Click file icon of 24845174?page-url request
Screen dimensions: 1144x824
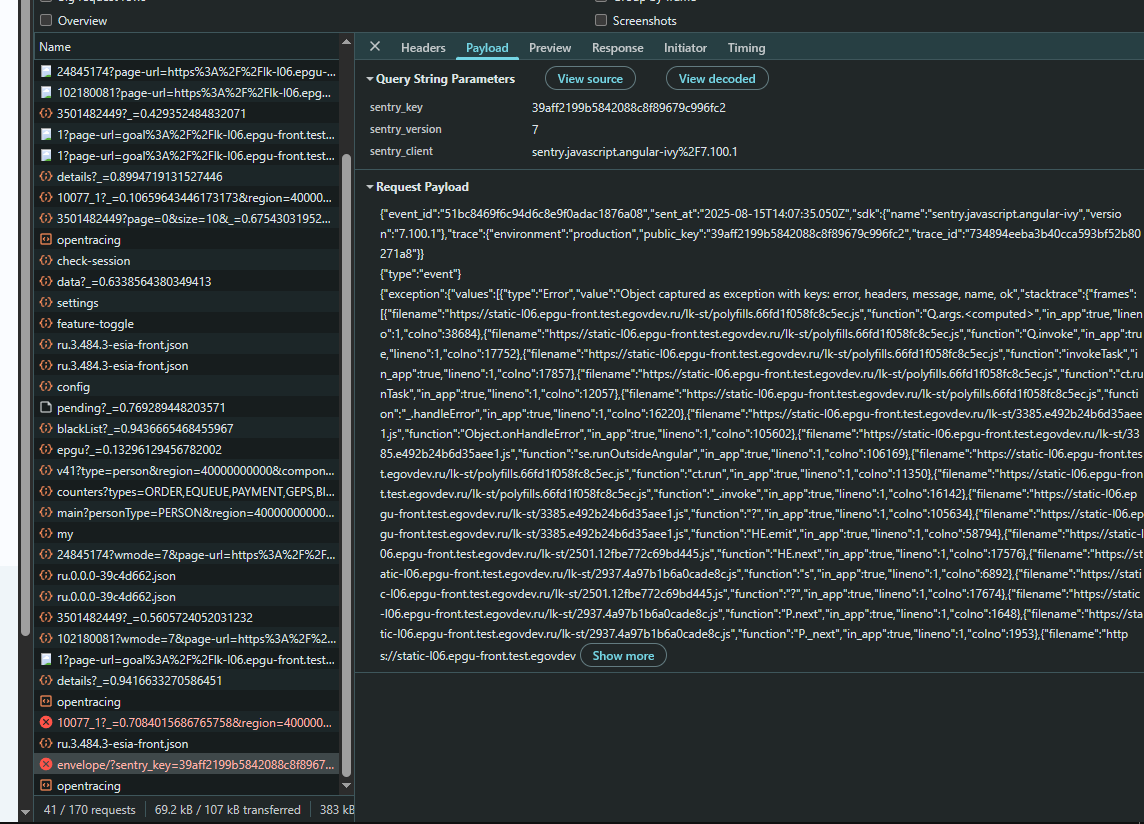[x=46, y=72]
